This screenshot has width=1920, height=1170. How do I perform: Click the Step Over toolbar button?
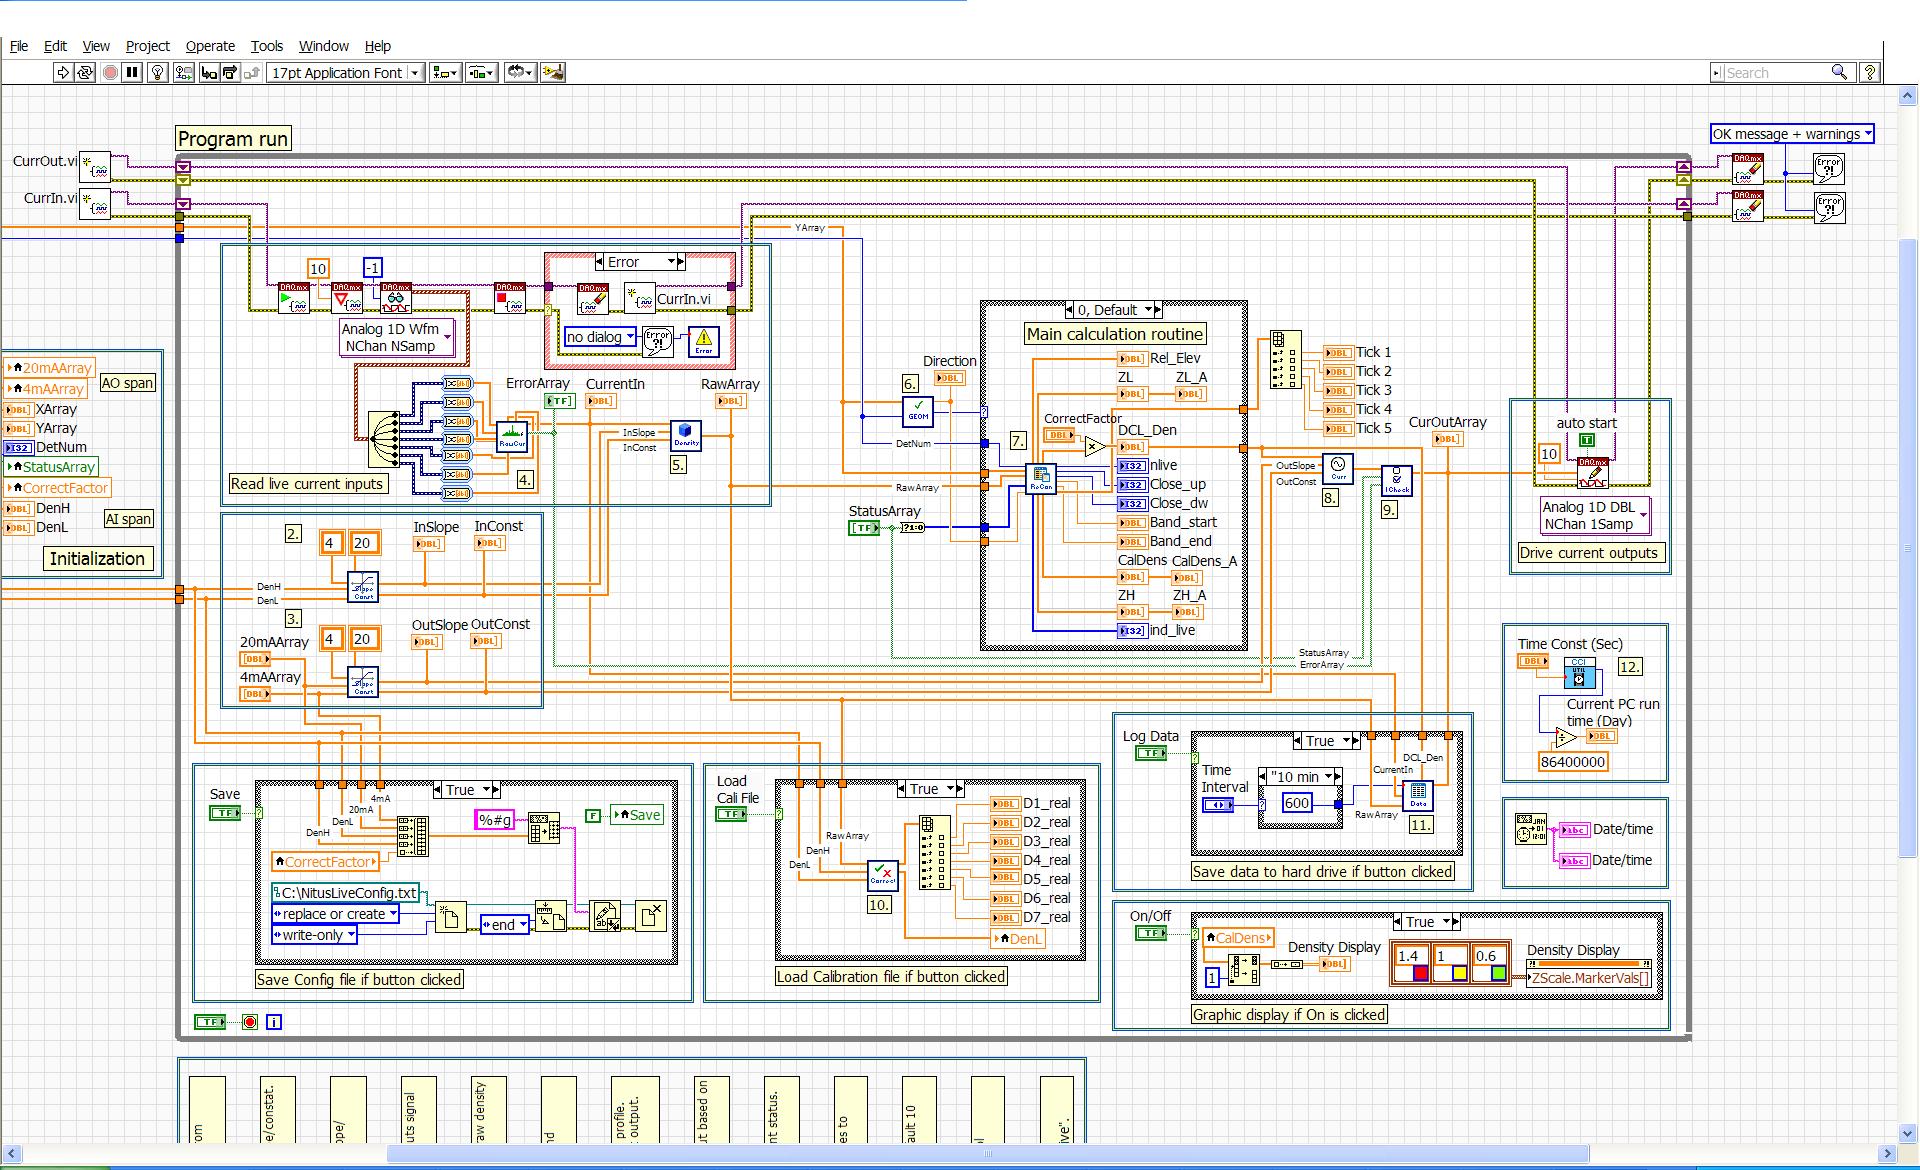230,72
